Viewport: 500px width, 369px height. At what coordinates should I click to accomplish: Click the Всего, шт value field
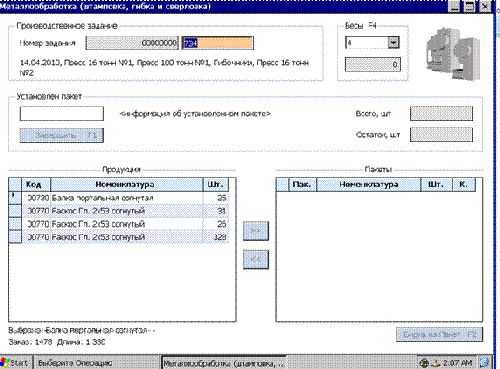(x=441, y=114)
